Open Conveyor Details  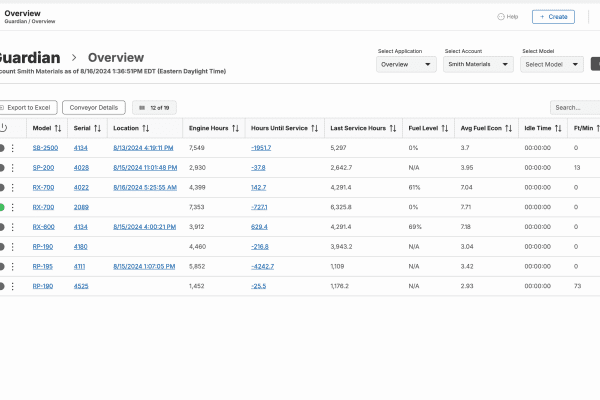point(94,108)
